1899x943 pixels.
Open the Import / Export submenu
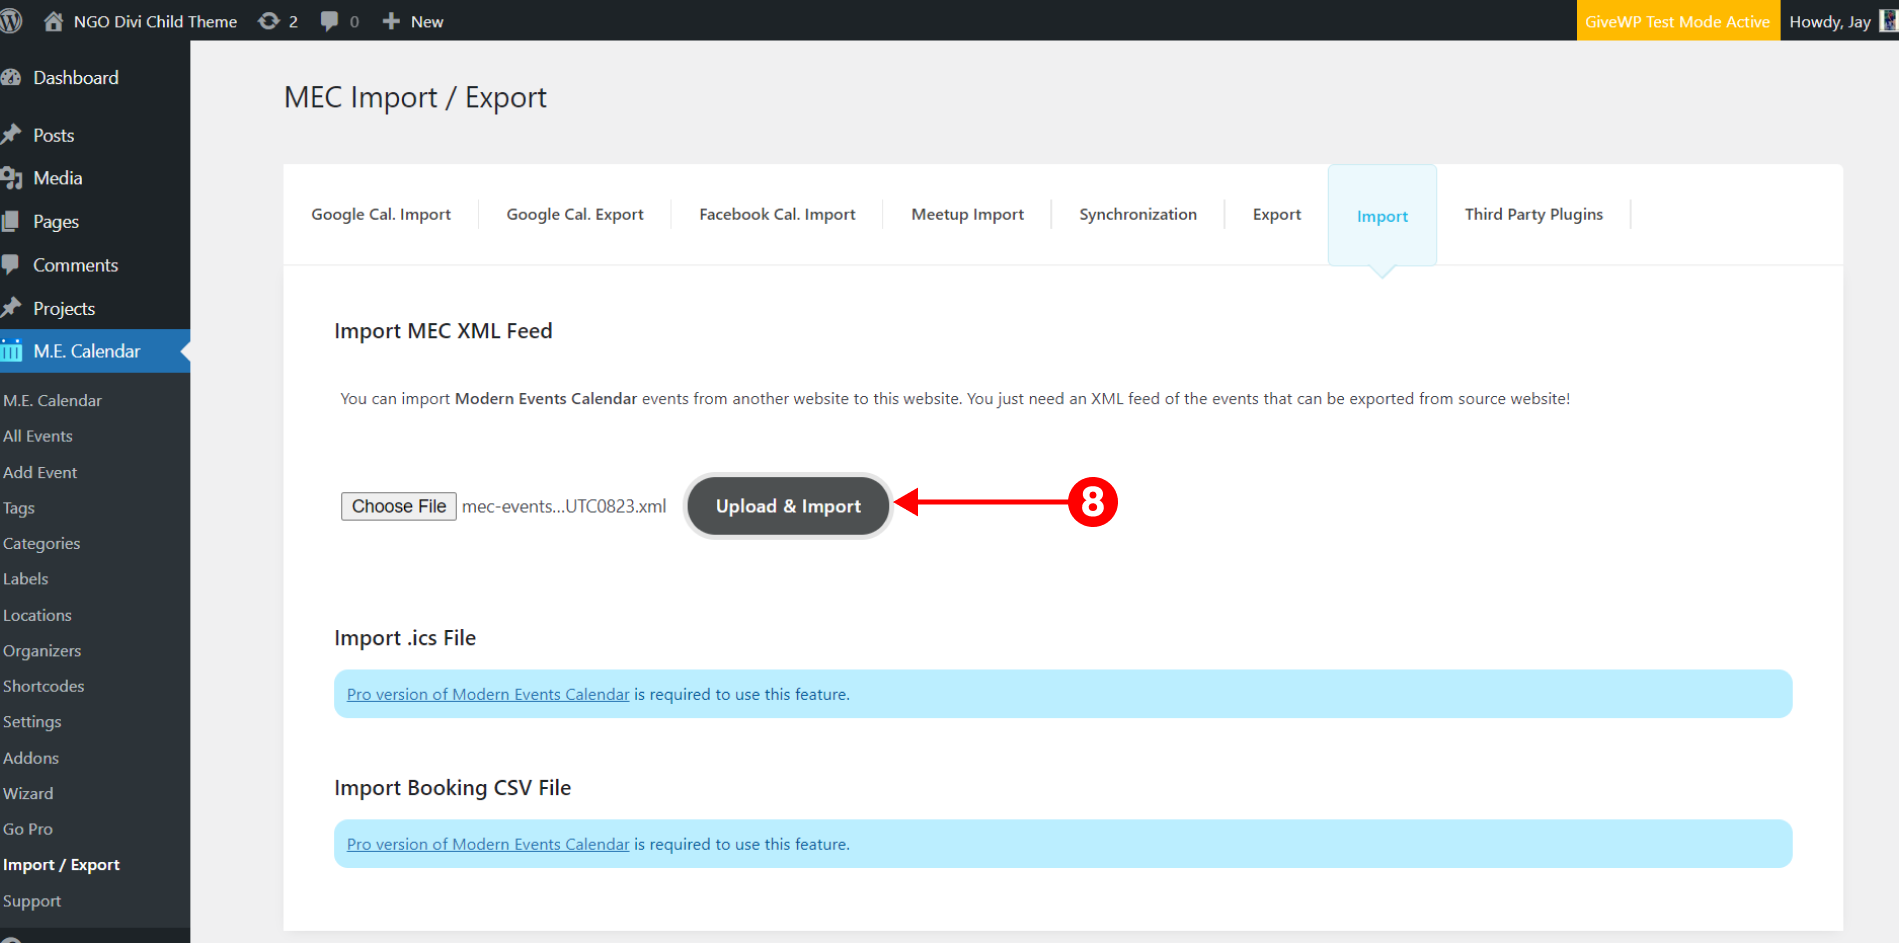[x=61, y=865]
